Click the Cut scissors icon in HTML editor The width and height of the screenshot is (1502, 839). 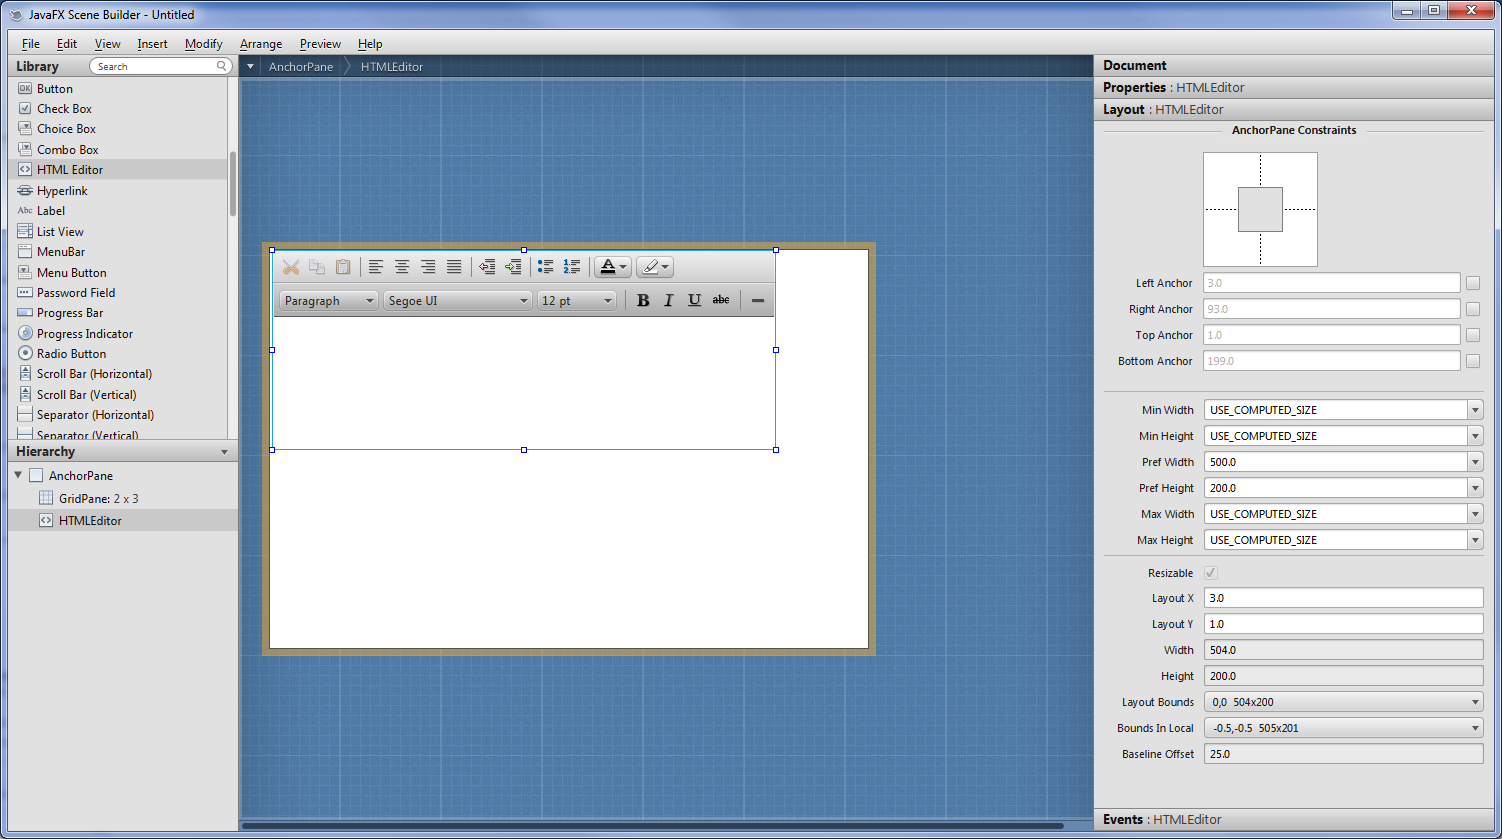(x=291, y=267)
